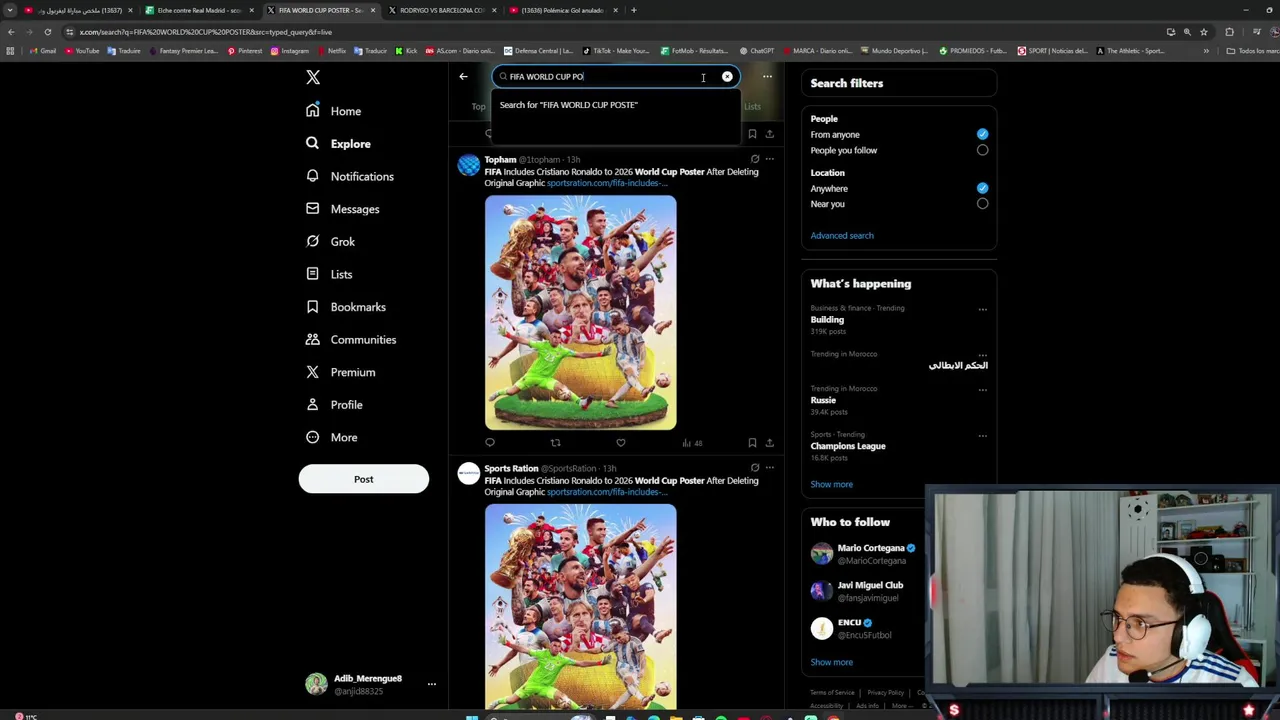Select Near you location radio option

(982, 204)
